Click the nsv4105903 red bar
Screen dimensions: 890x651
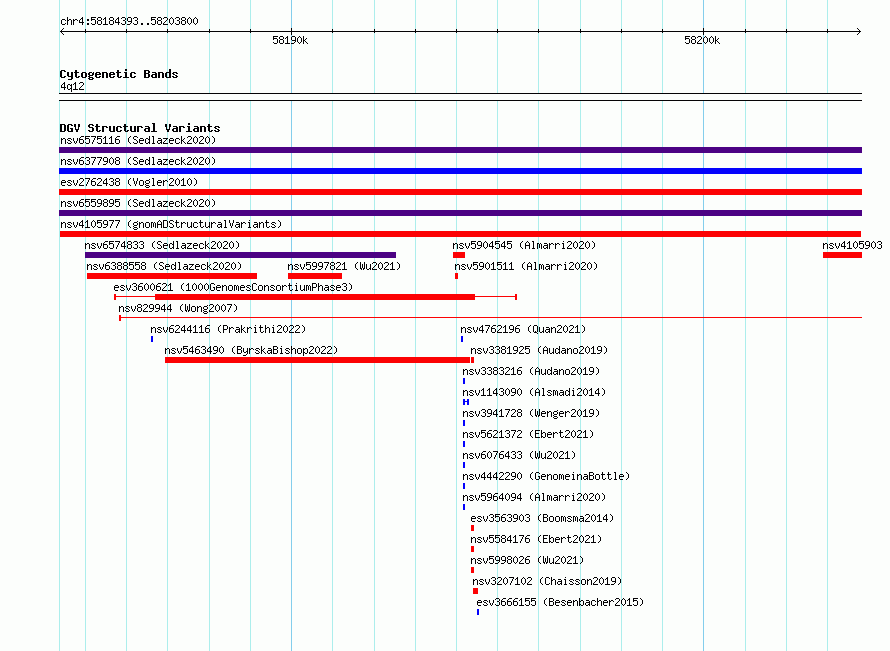tap(842, 255)
